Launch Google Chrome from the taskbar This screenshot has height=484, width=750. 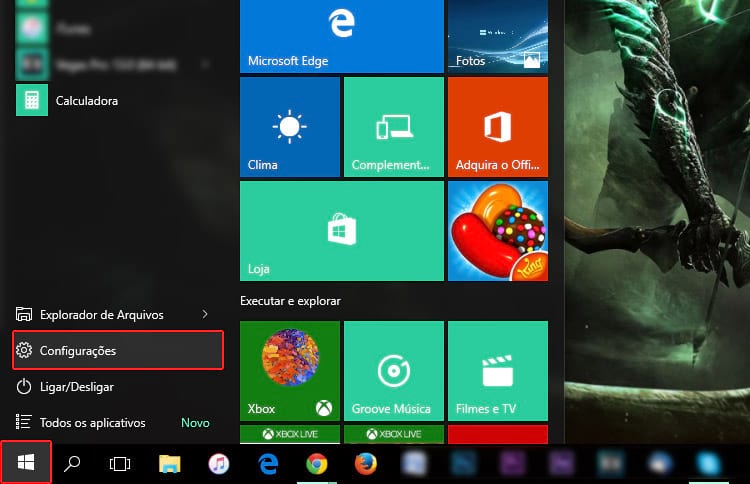click(x=317, y=463)
